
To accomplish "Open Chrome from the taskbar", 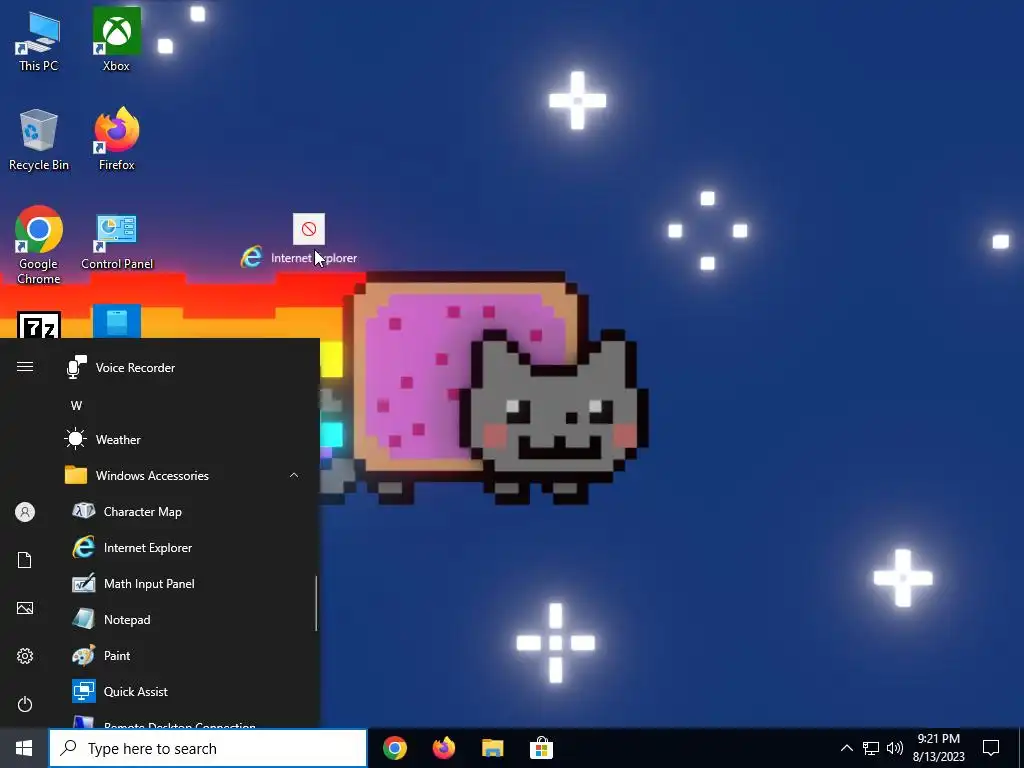I will tap(395, 748).
